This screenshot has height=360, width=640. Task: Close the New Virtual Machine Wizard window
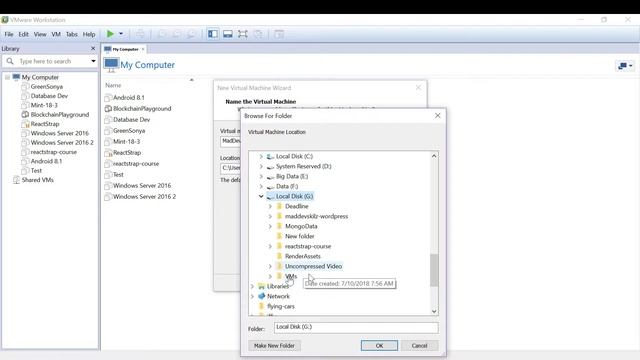coord(418,88)
